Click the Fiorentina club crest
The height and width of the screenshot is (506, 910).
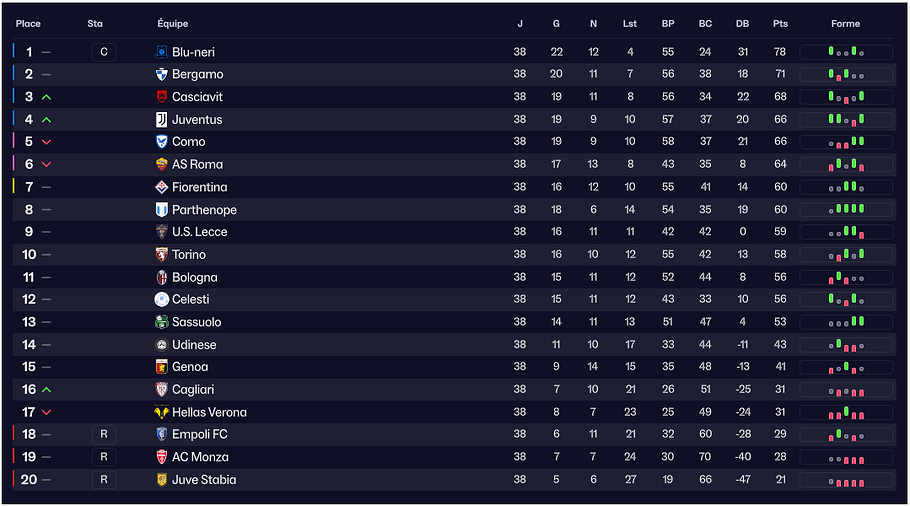pyautogui.click(x=162, y=187)
